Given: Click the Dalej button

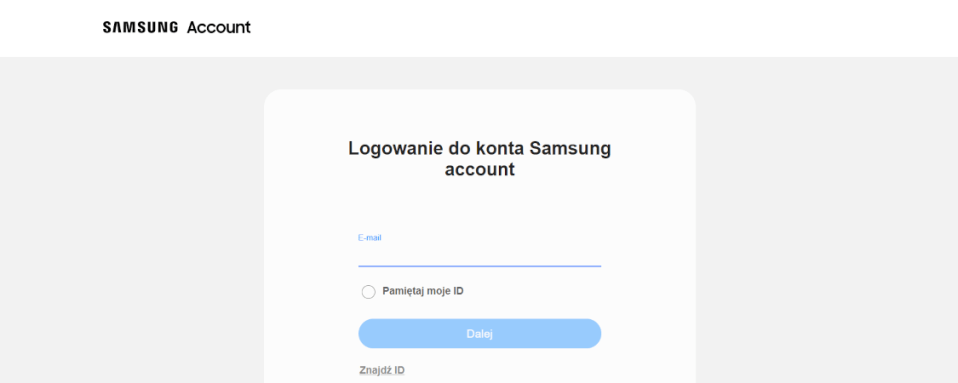Looking at the screenshot, I should pyautogui.click(x=480, y=334).
